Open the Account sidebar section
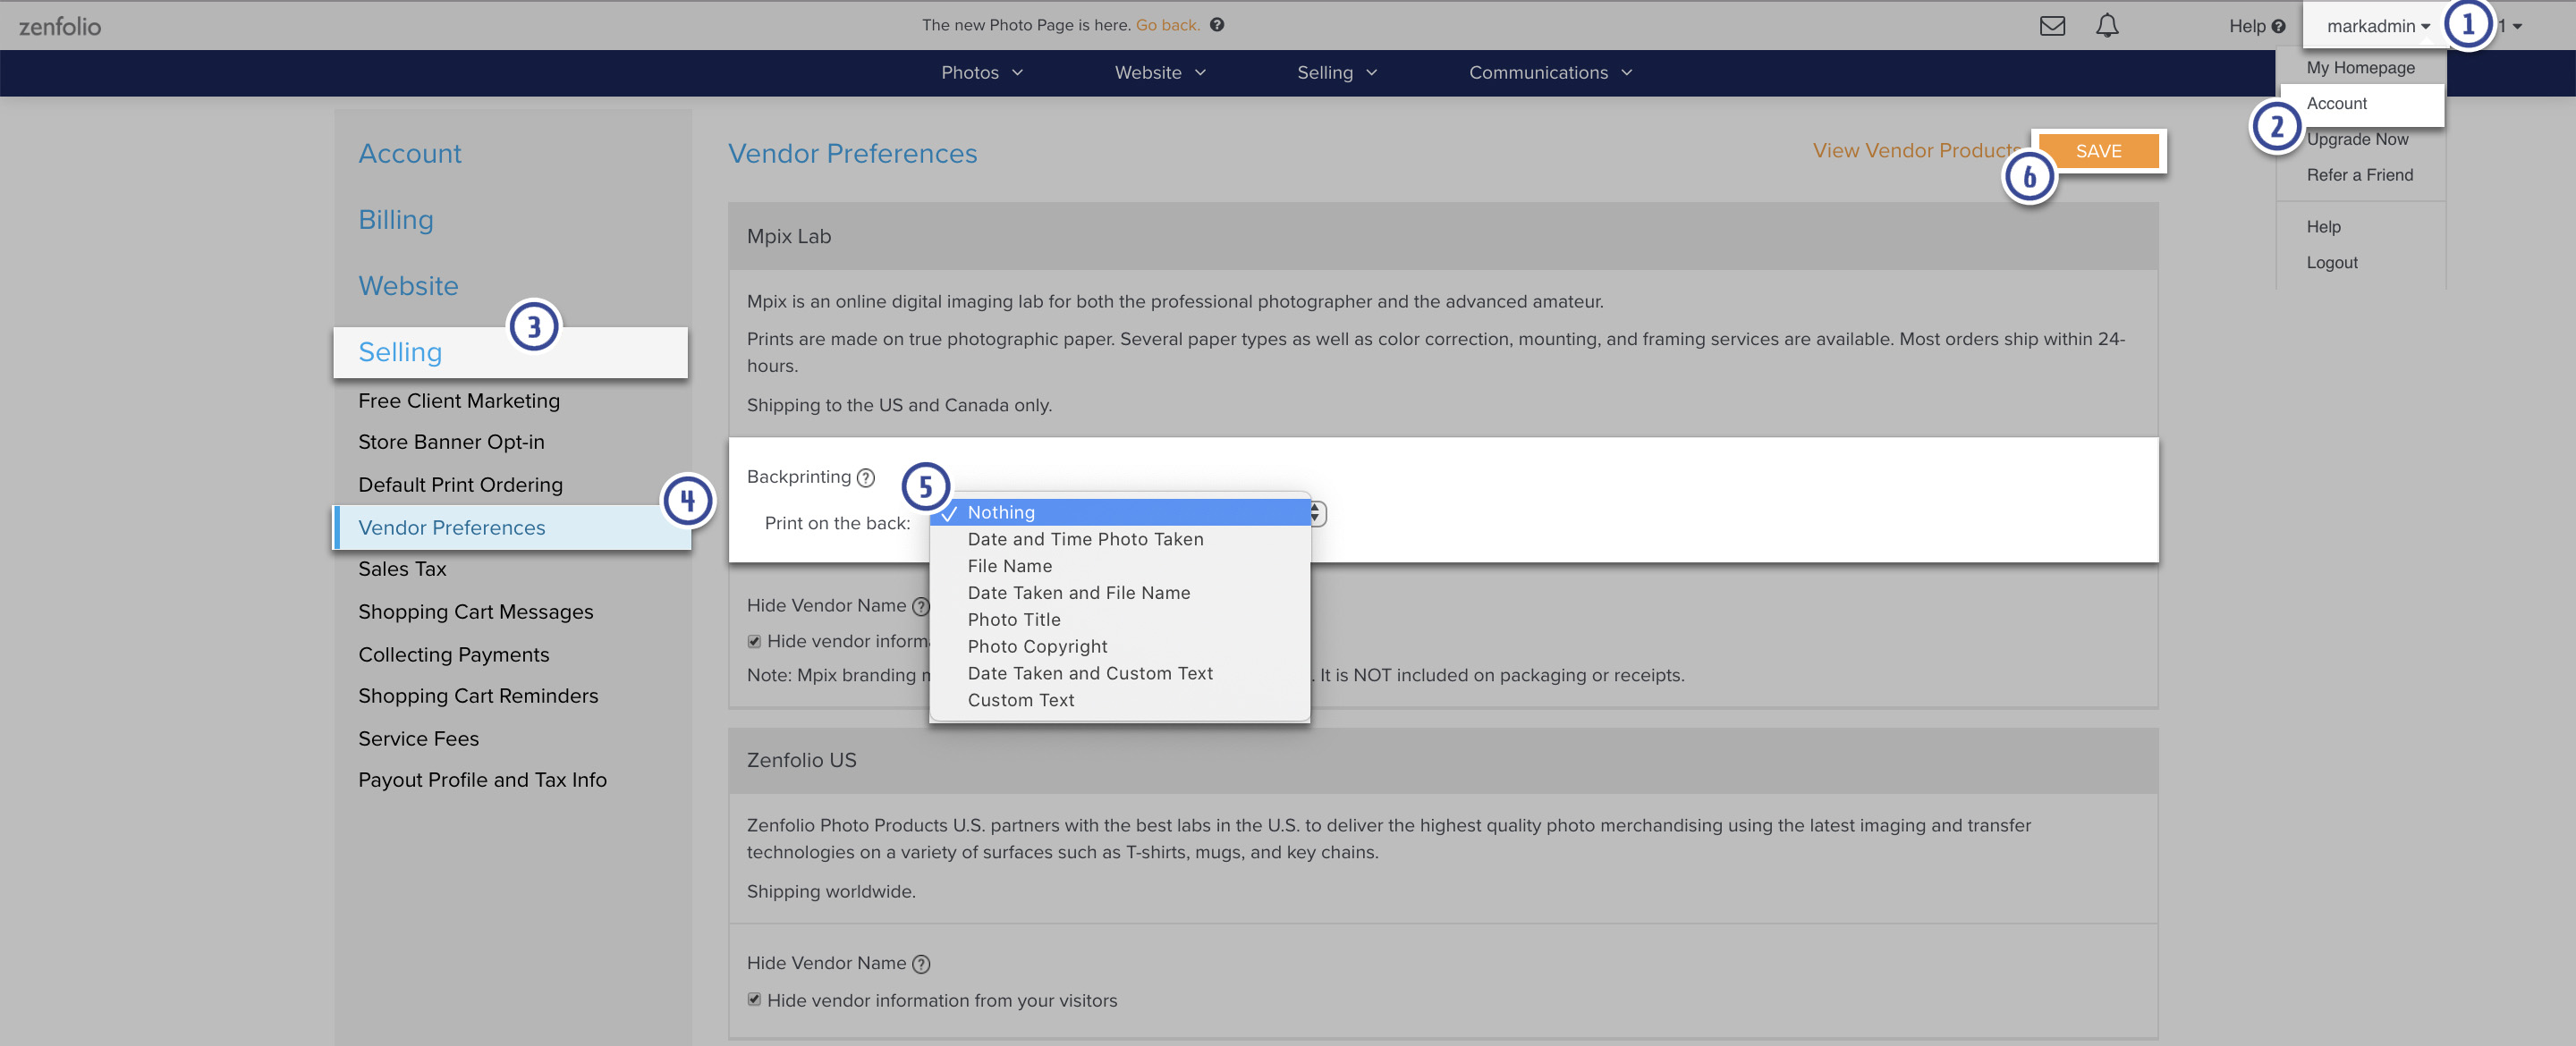This screenshot has width=2576, height=1046. (x=410, y=154)
